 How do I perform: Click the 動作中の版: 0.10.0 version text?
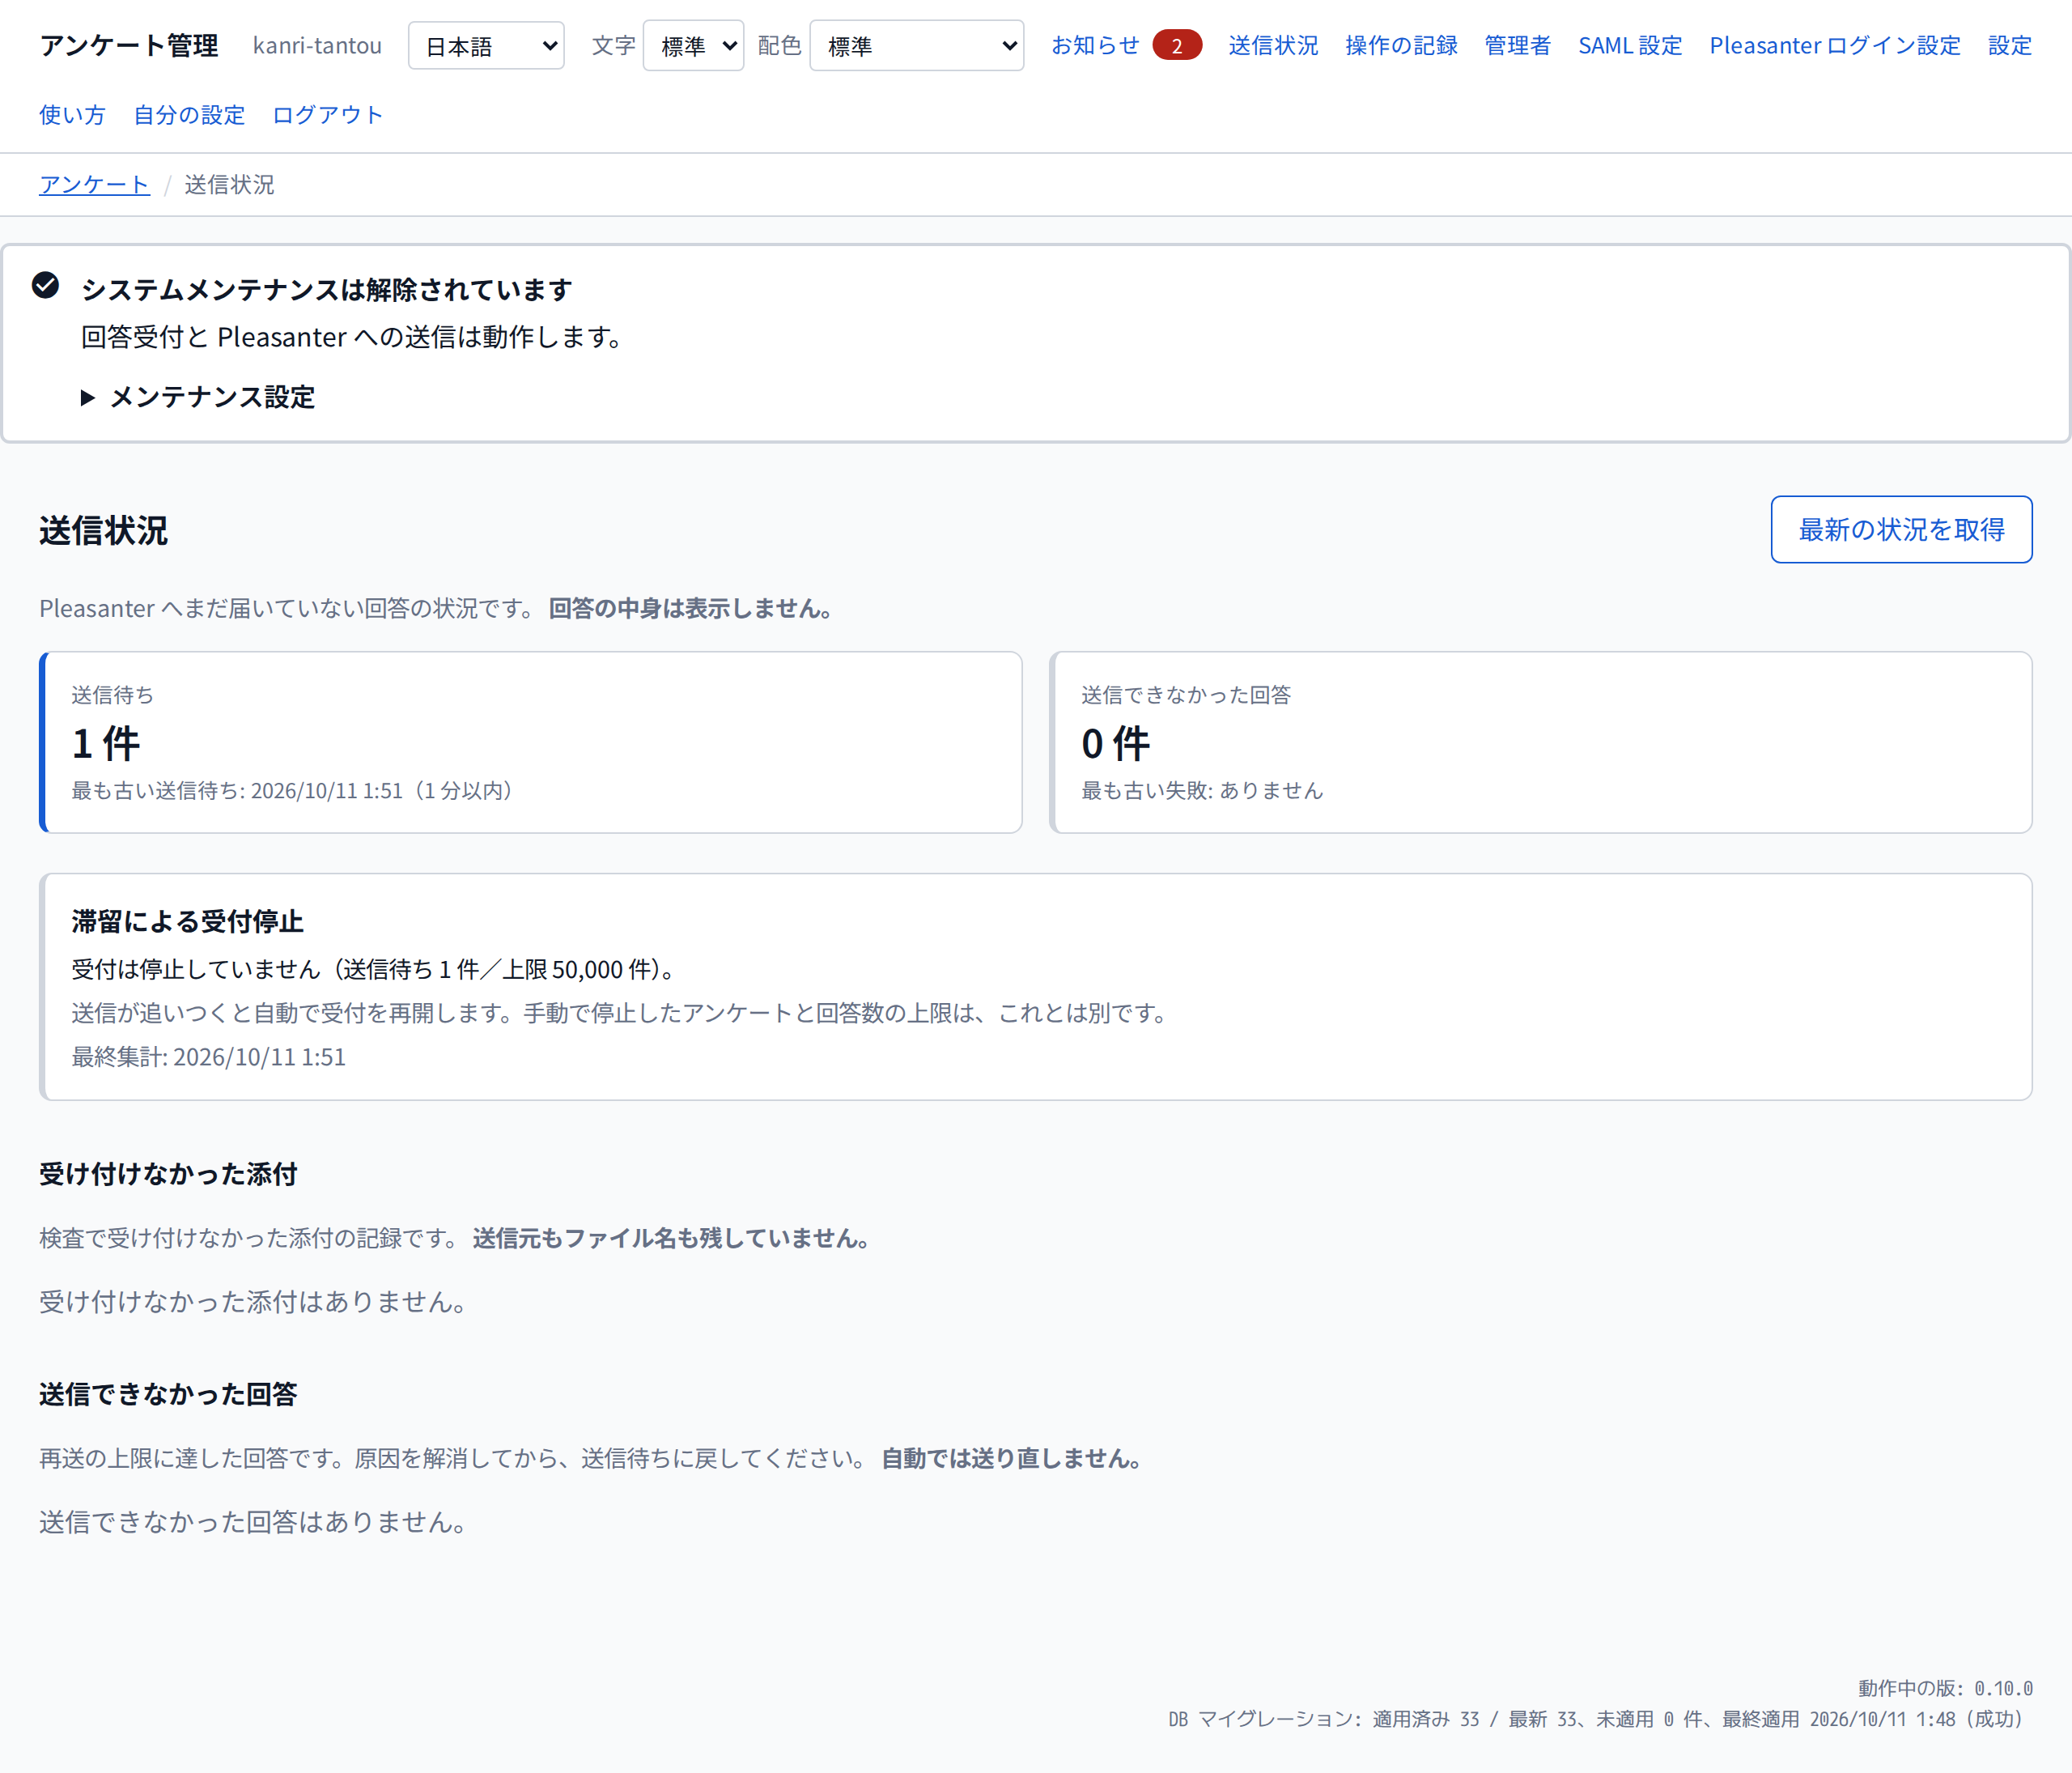coord(1945,1688)
